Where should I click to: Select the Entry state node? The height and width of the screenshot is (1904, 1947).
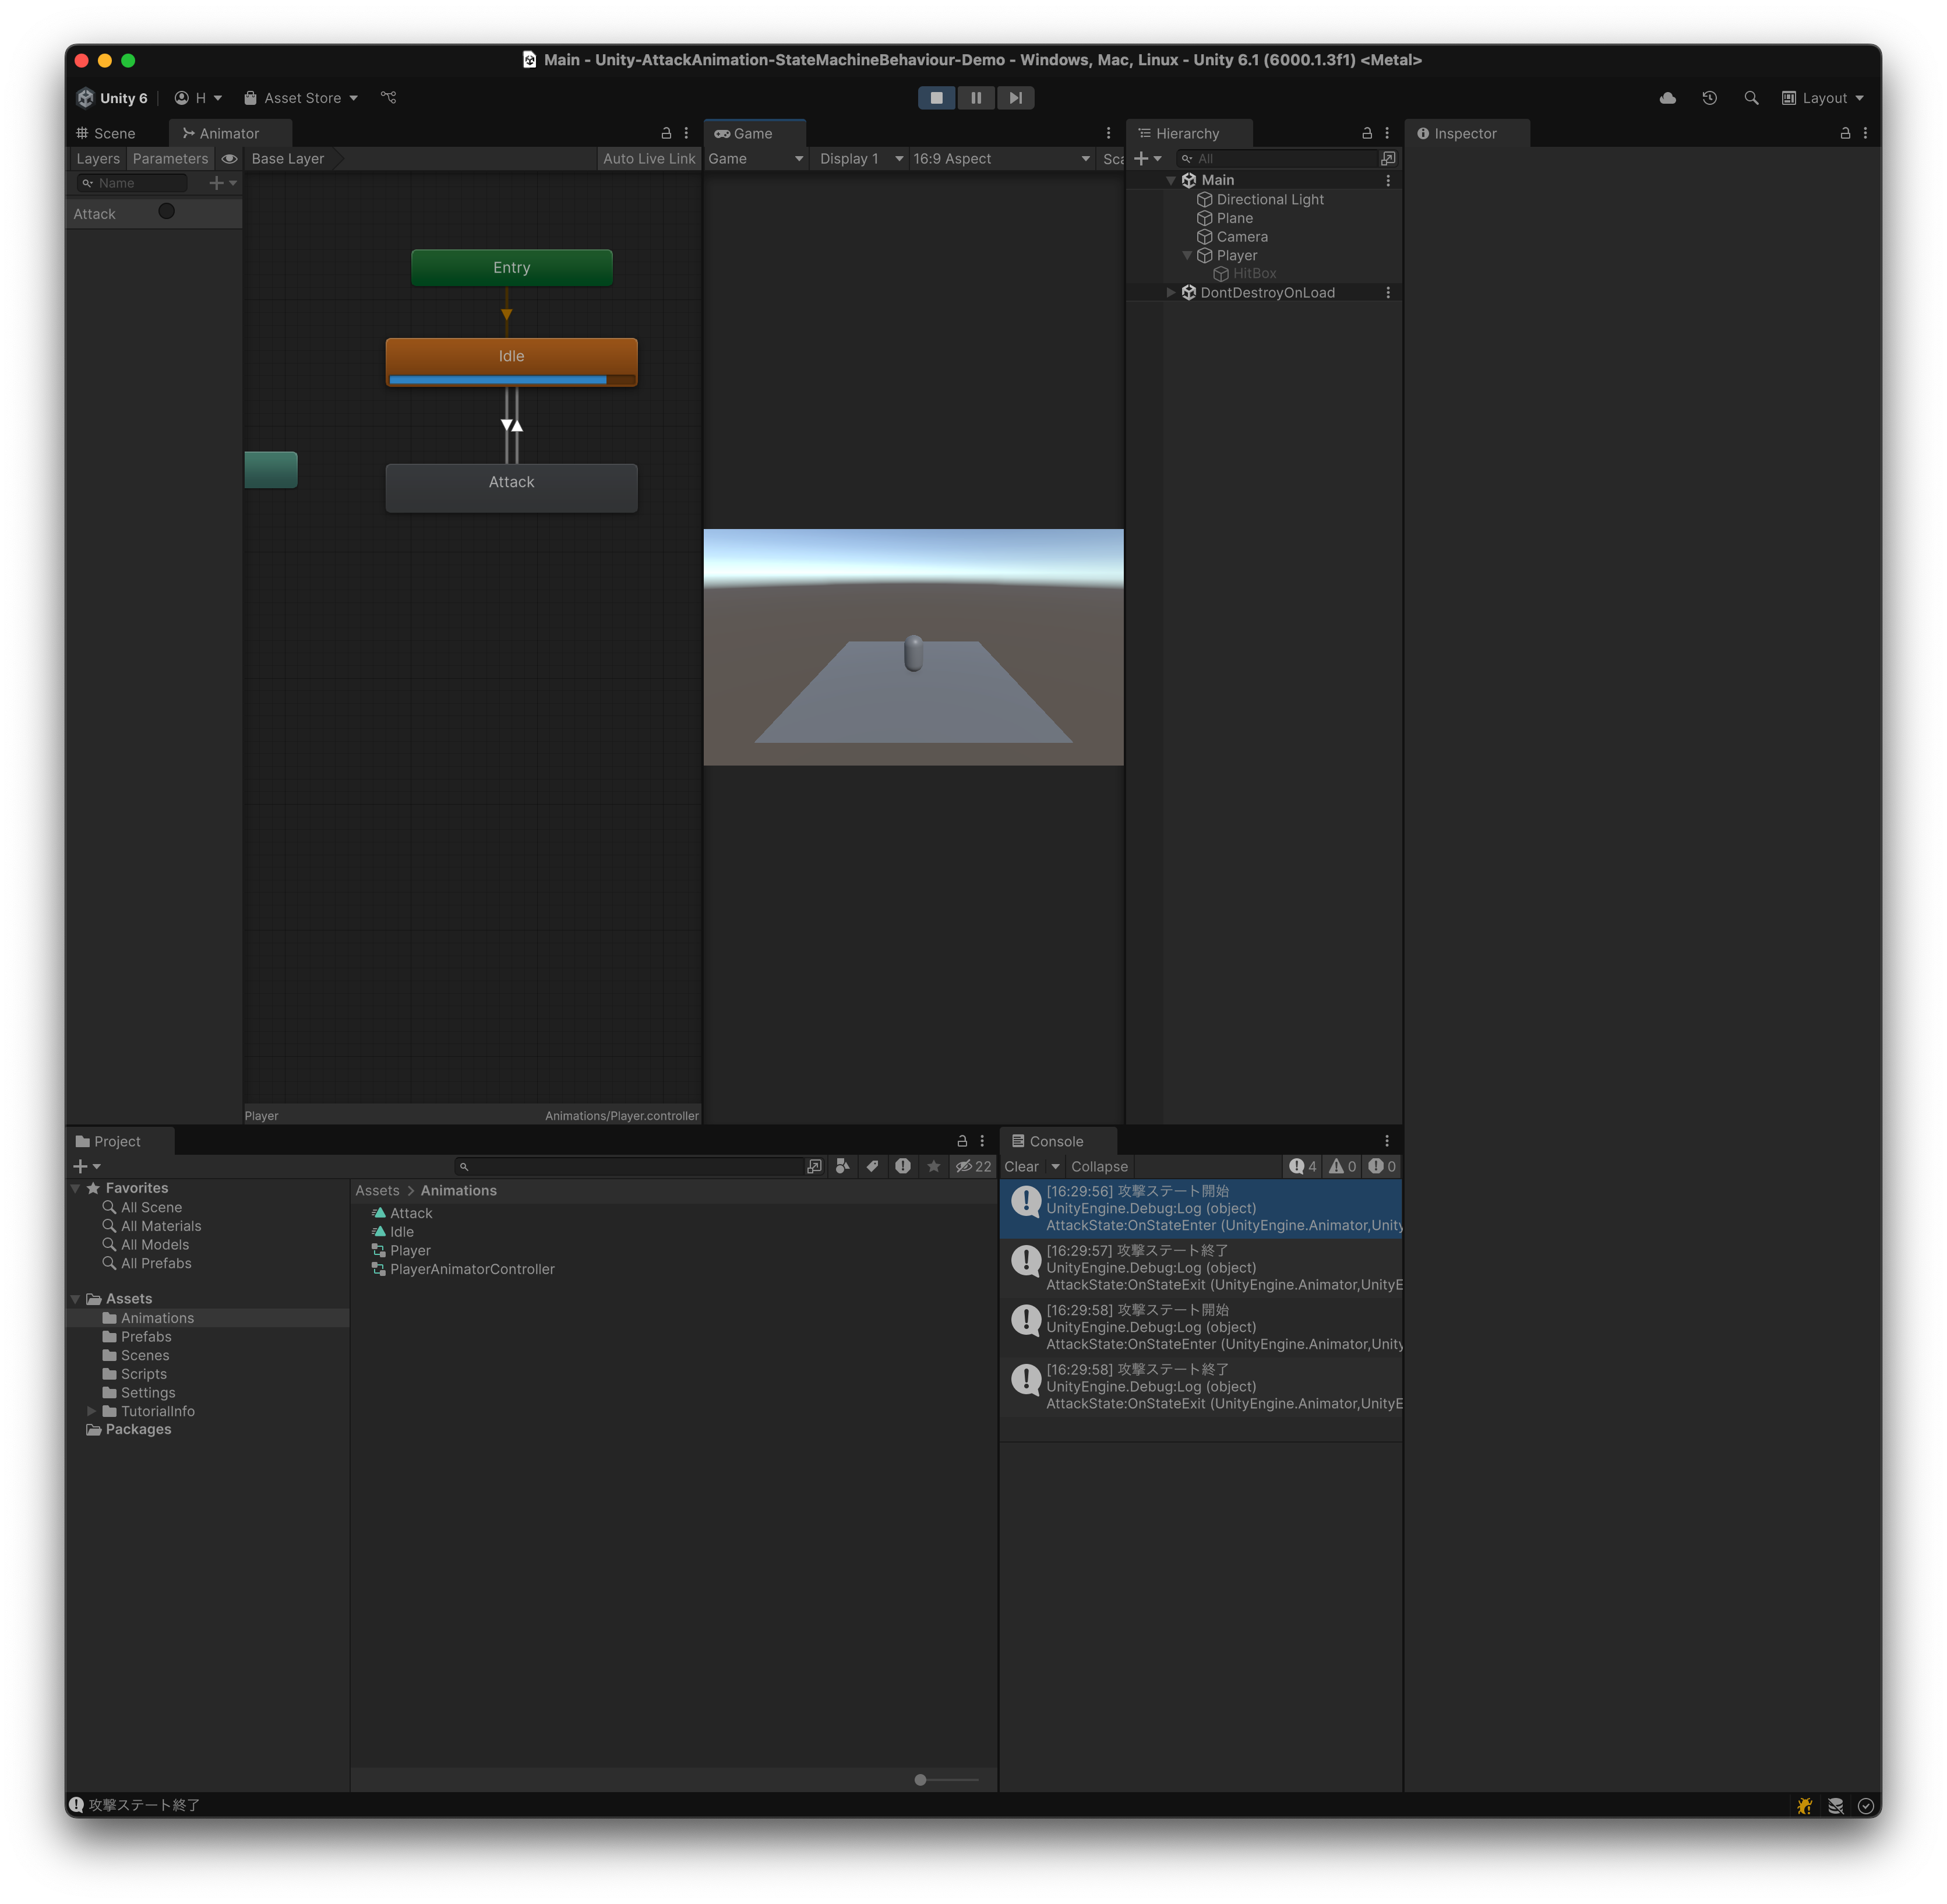[x=512, y=267]
